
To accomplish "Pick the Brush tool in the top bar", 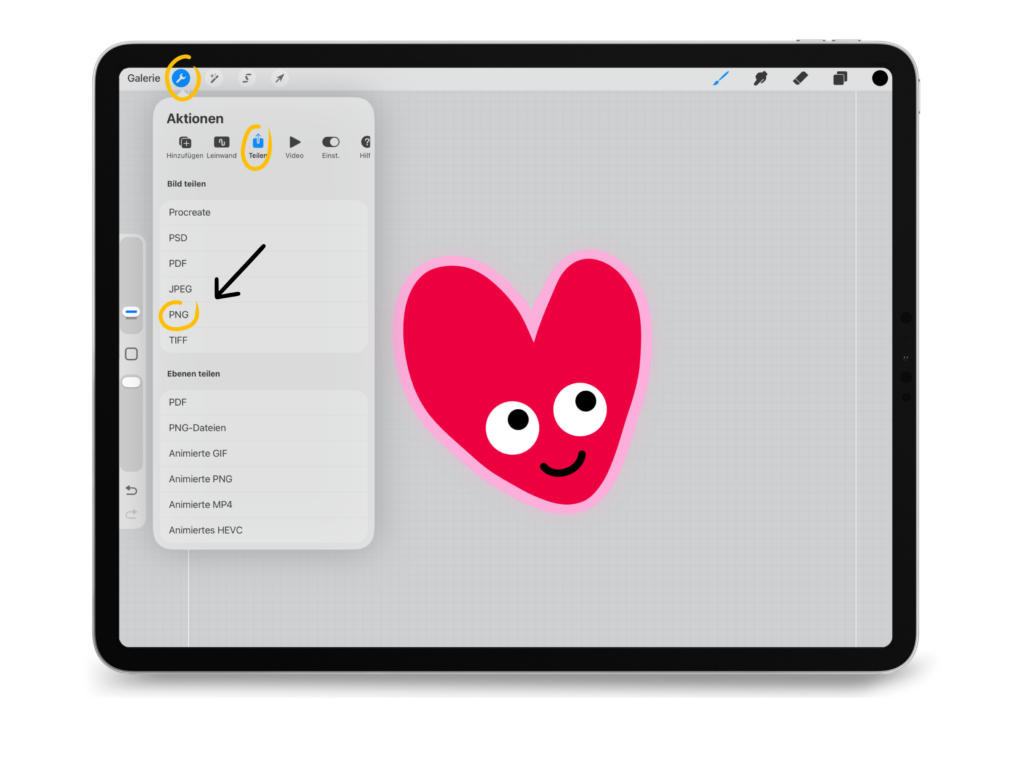I will coord(721,78).
